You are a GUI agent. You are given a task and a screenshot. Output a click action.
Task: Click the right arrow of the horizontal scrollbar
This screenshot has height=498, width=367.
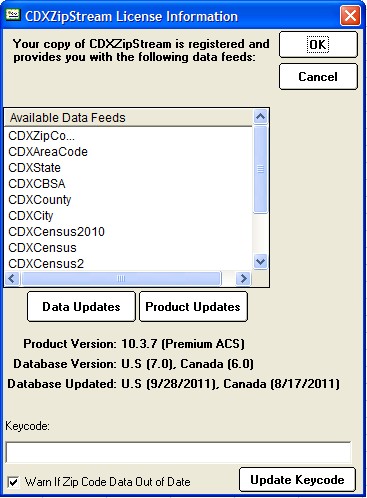tap(243, 278)
